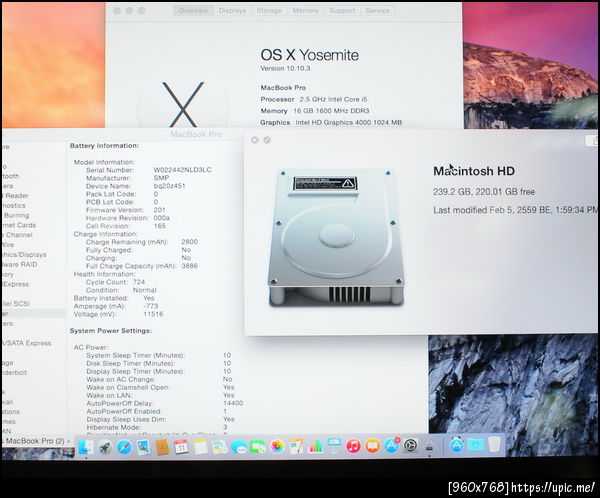The height and width of the screenshot is (498, 600).
Task: Open Numbers bar chart icon
Action: coord(315,446)
